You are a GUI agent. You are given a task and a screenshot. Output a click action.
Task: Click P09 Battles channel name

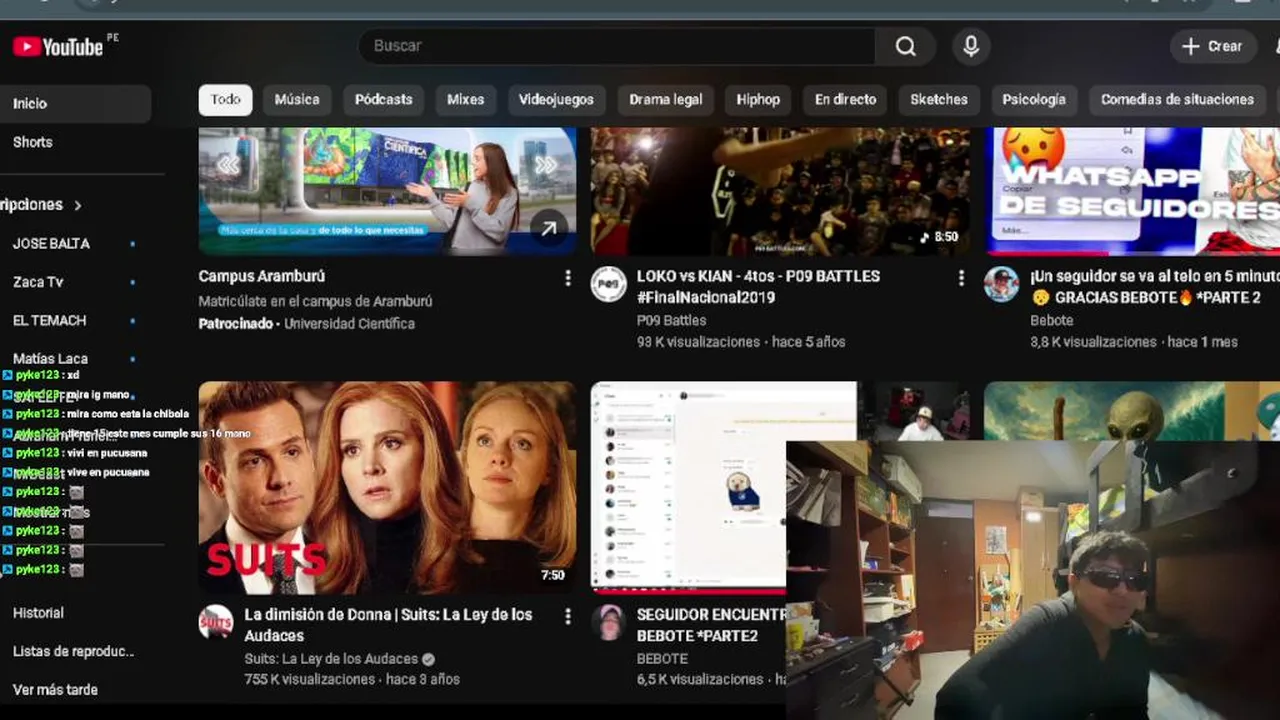coord(671,320)
